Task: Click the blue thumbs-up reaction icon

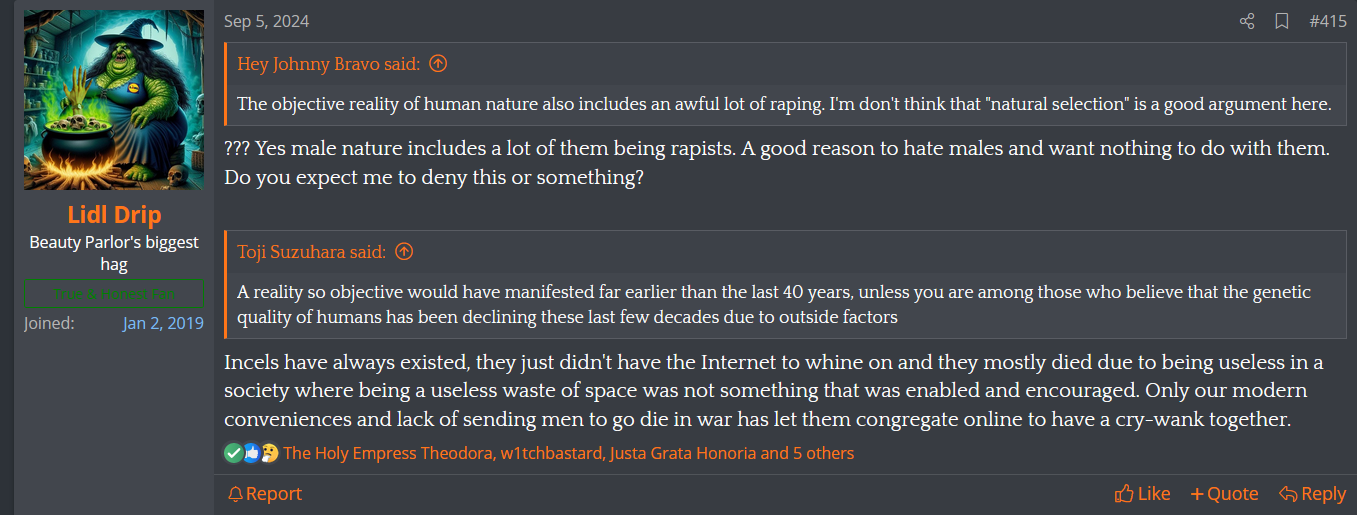Action: [251, 453]
